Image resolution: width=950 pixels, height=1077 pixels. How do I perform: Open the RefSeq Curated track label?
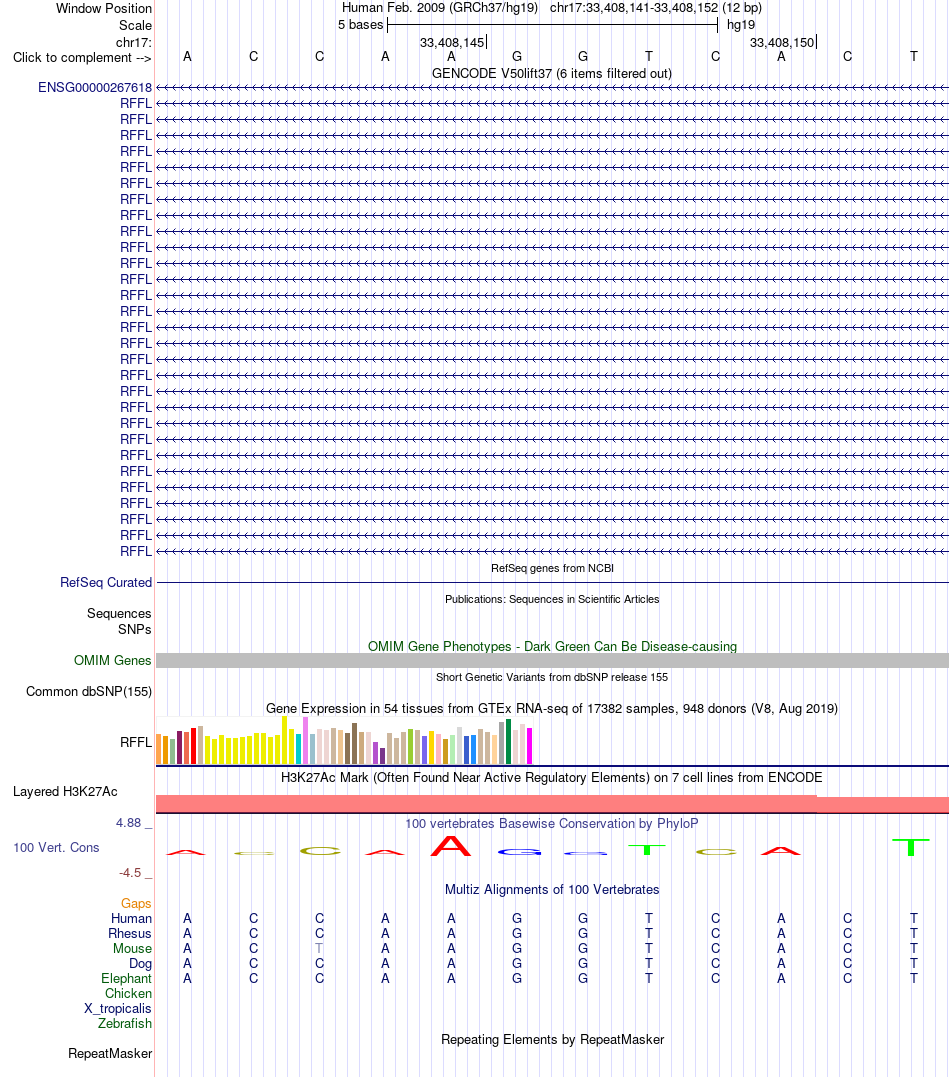(106, 582)
